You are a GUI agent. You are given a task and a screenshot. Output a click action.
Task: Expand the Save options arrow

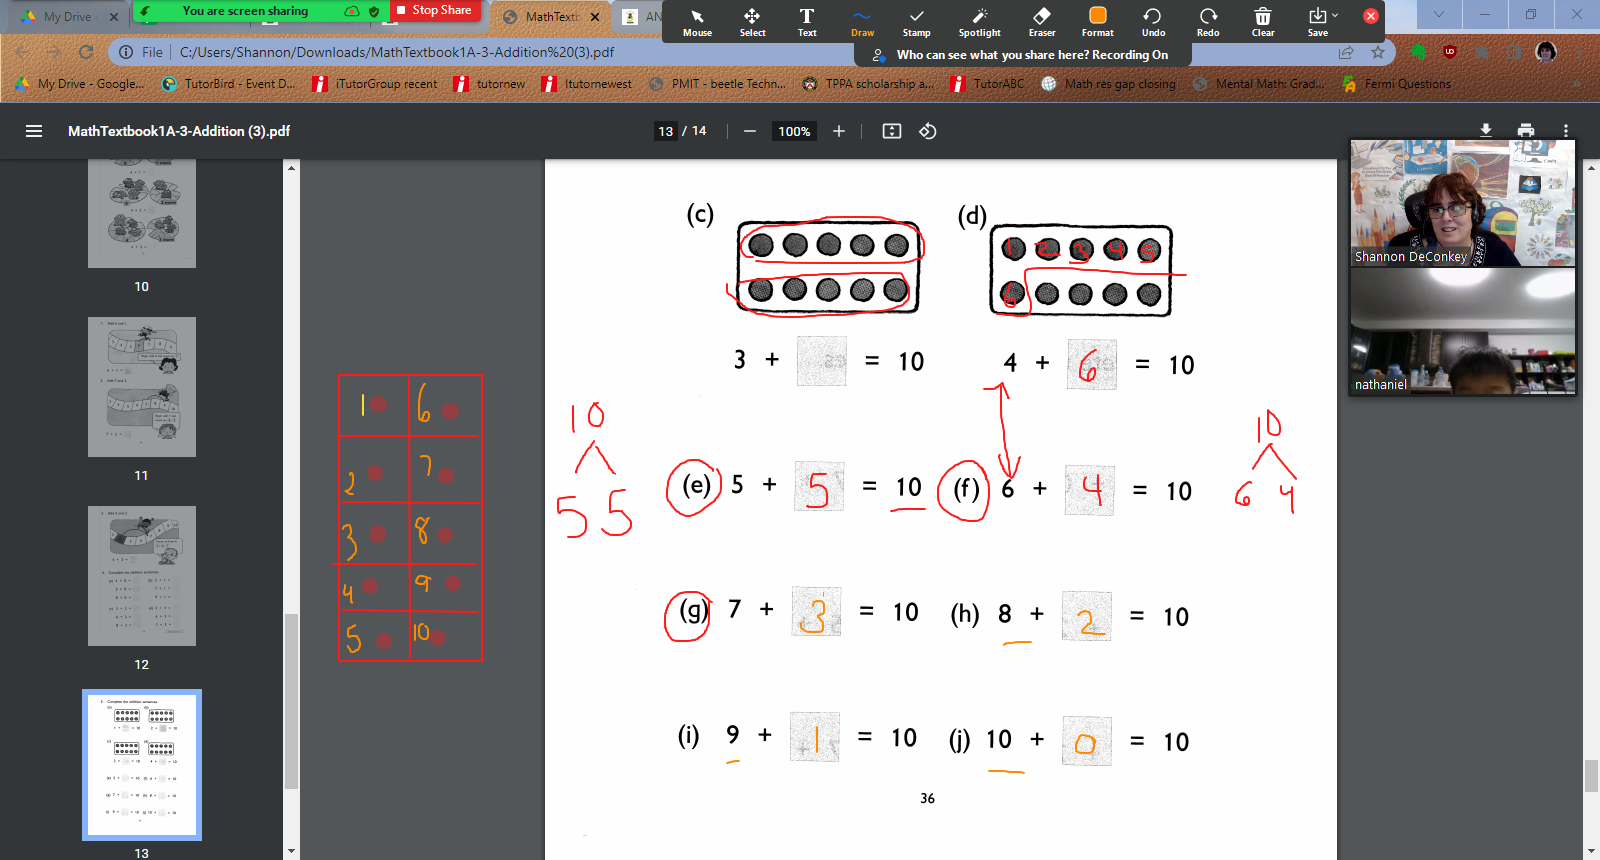pyautogui.click(x=1336, y=15)
